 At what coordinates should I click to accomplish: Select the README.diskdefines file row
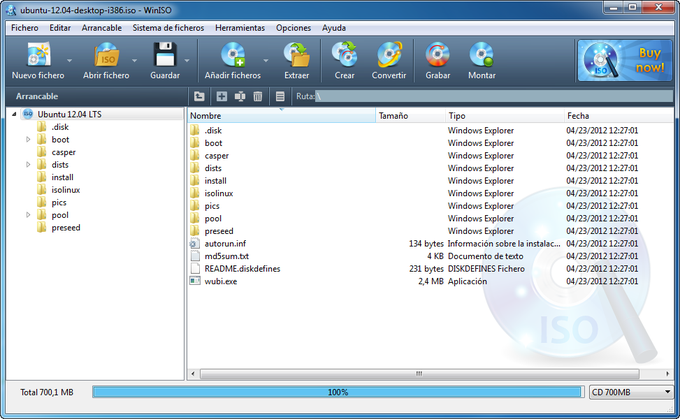tap(430, 268)
